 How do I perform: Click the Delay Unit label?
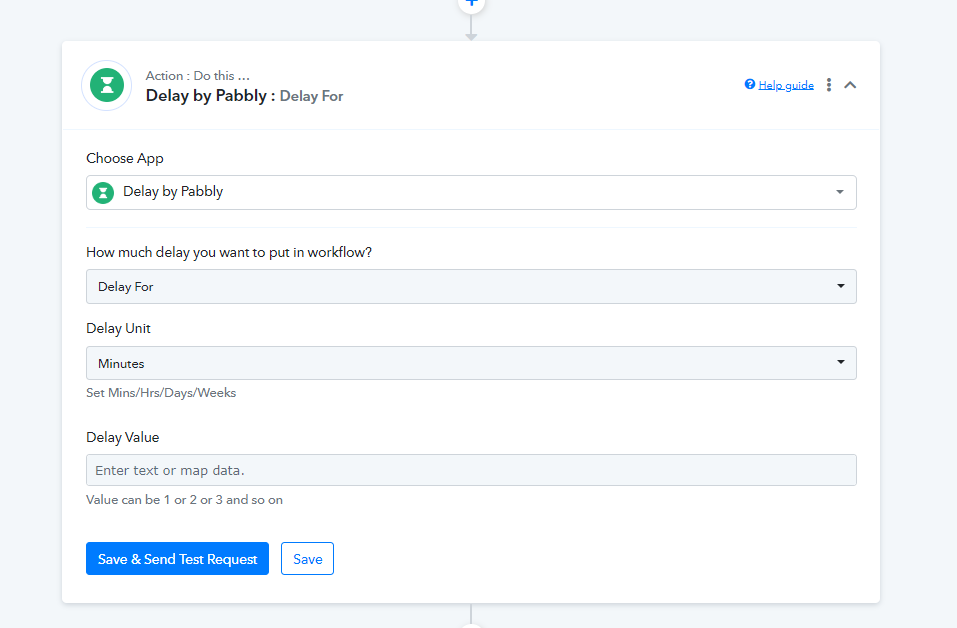tap(118, 328)
